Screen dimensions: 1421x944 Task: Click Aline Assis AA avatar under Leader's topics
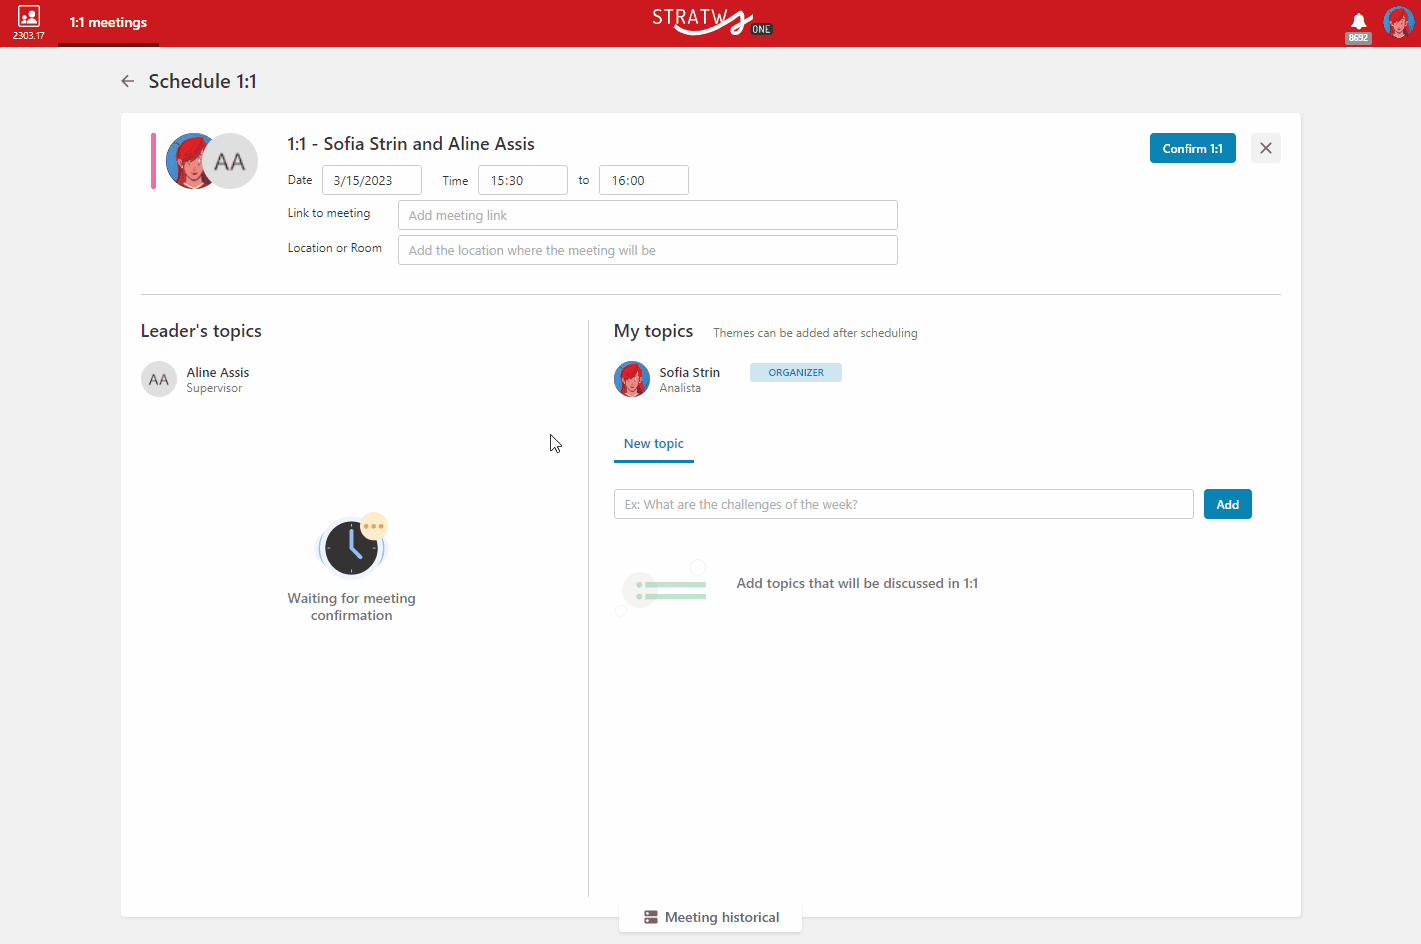click(159, 379)
